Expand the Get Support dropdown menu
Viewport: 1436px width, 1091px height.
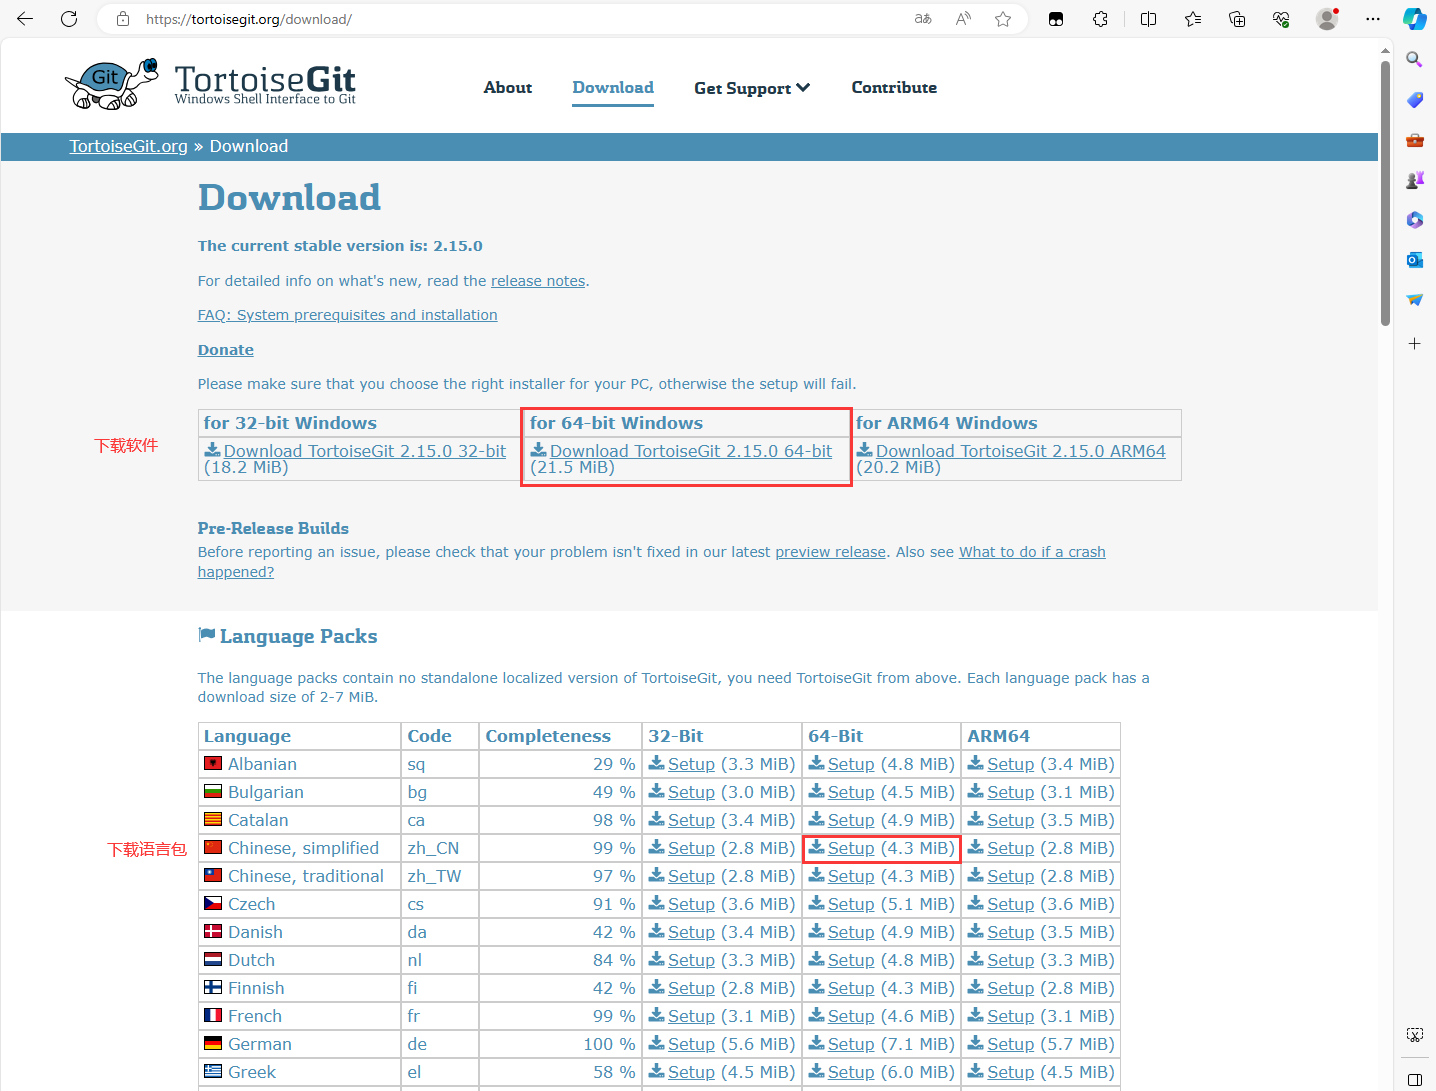click(x=752, y=88)
